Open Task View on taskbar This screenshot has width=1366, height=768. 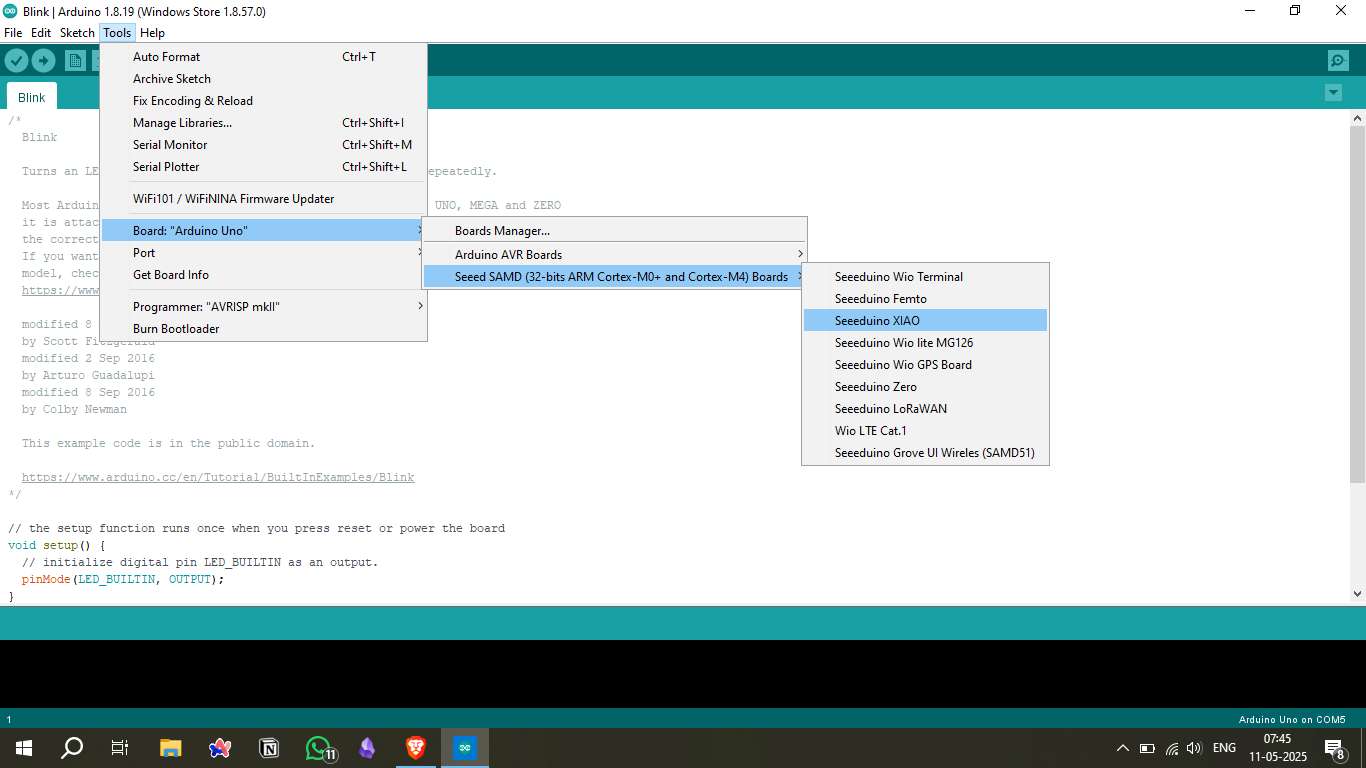tap(120, 747)
